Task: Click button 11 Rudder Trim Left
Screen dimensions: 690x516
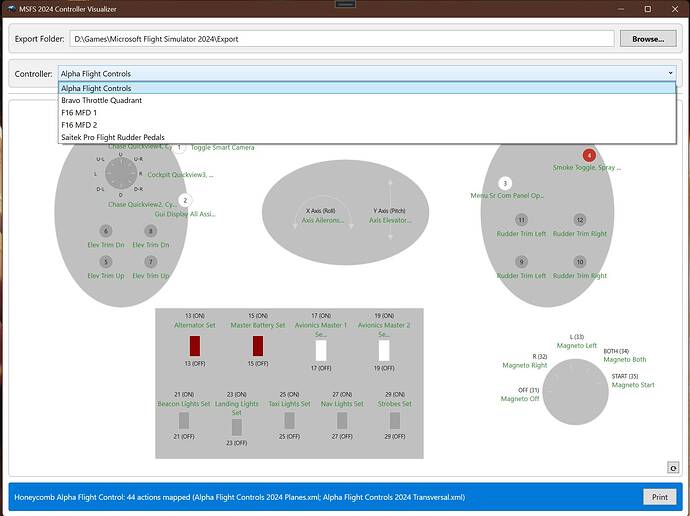Action: pyautogui.click(x=521, y=220)
